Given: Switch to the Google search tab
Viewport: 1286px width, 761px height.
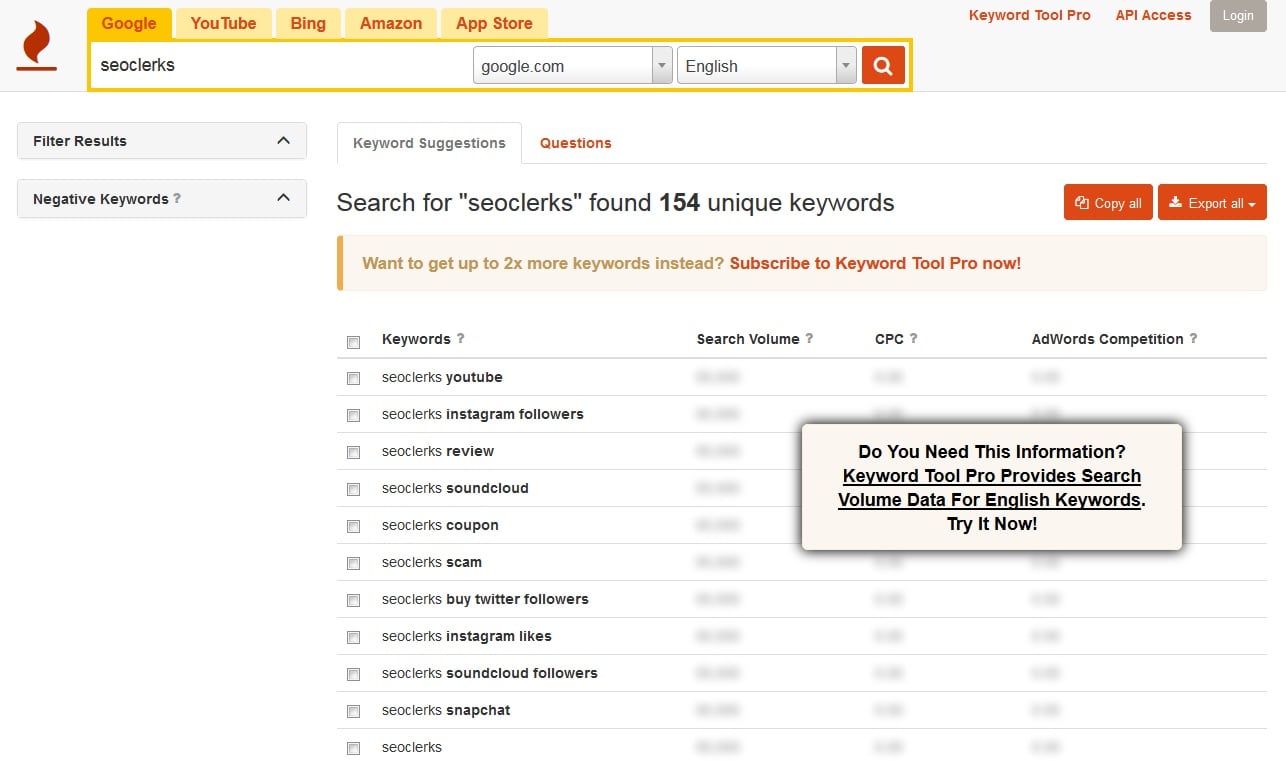Looking at the screenshot, I should coord(129,23).
